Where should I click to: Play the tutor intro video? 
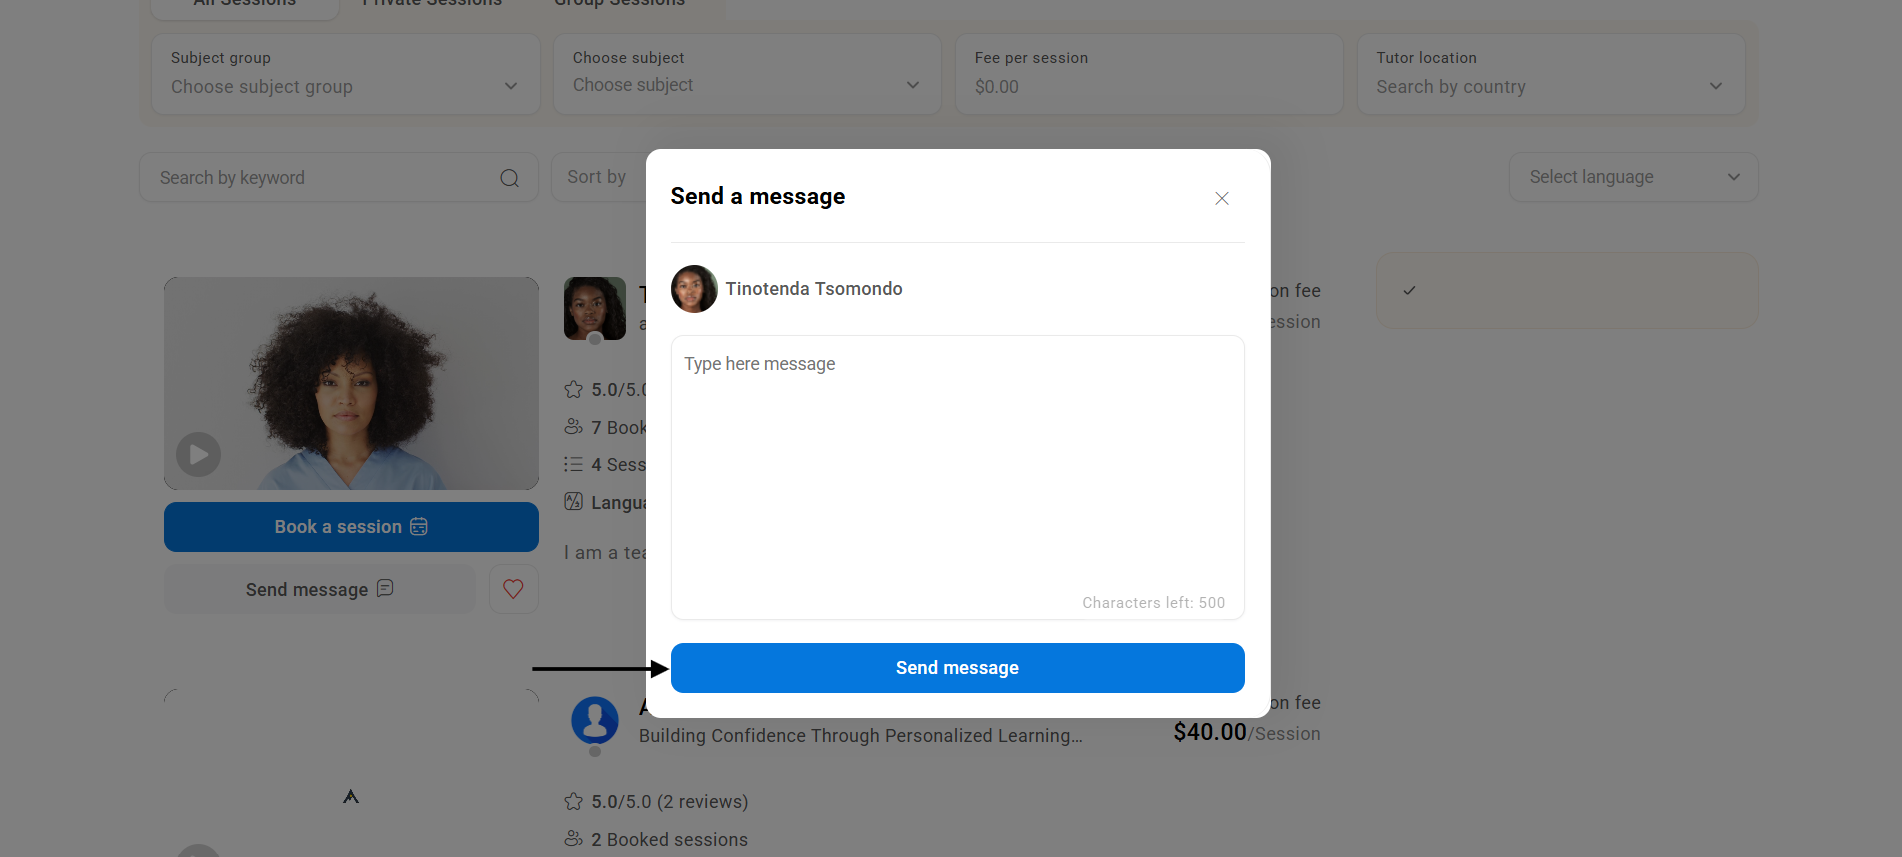(x=198, y=454)
